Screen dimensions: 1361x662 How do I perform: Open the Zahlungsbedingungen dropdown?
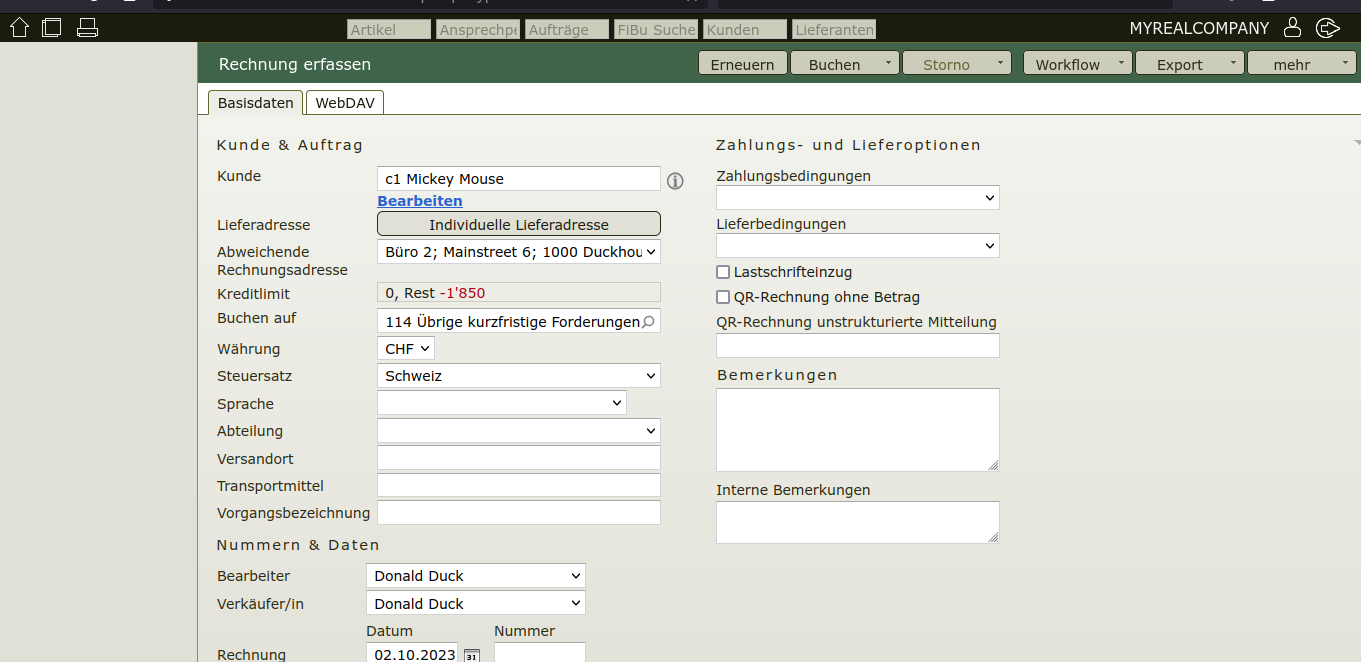(857, 198)
